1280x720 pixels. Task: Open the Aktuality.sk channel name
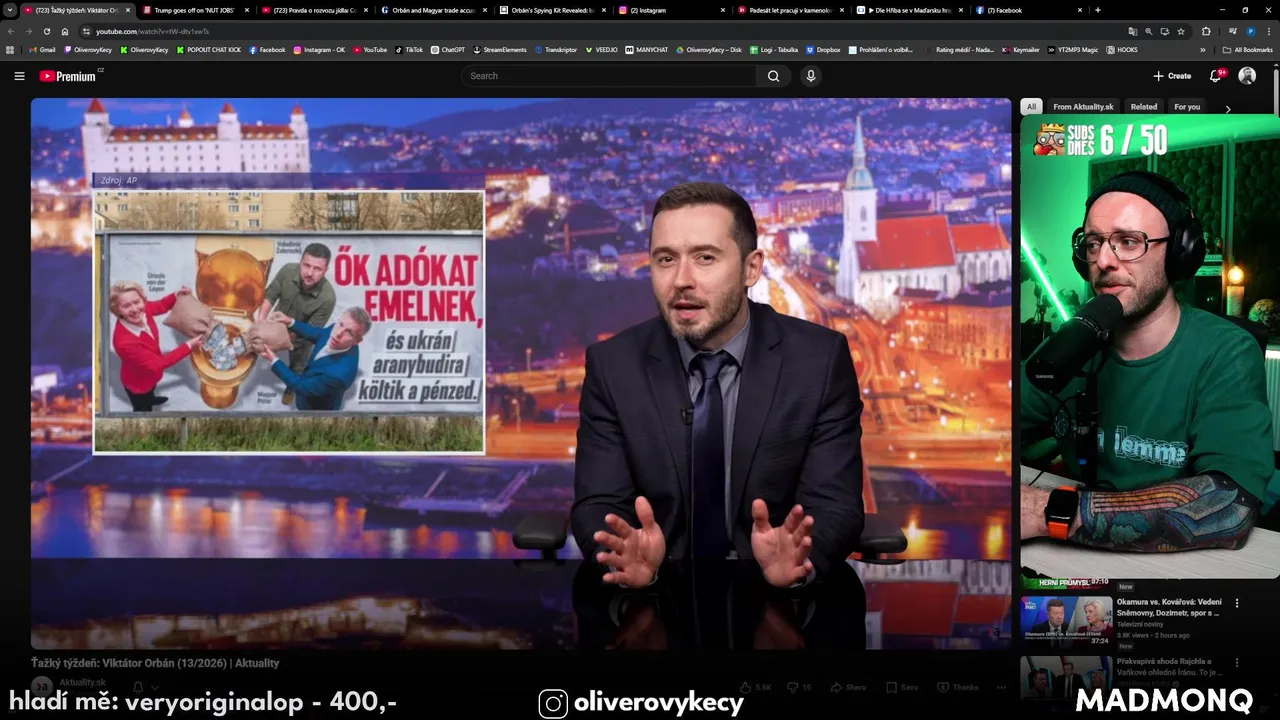[x=82, y=682]
